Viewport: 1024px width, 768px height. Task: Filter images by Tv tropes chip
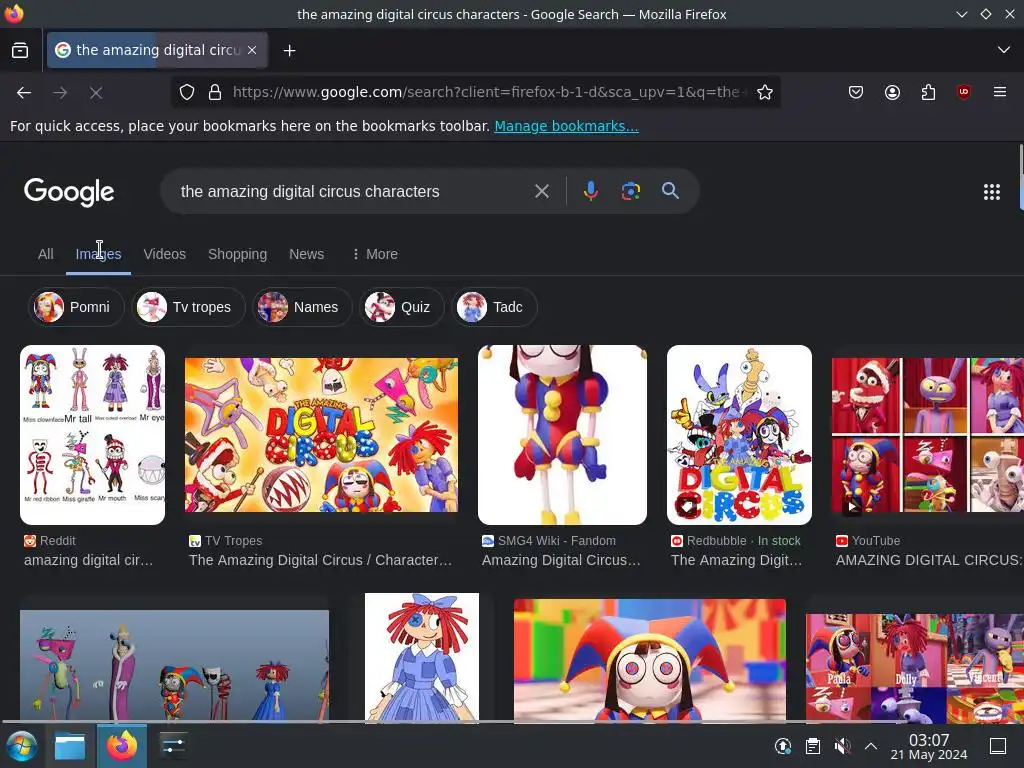tap(188, 307)
